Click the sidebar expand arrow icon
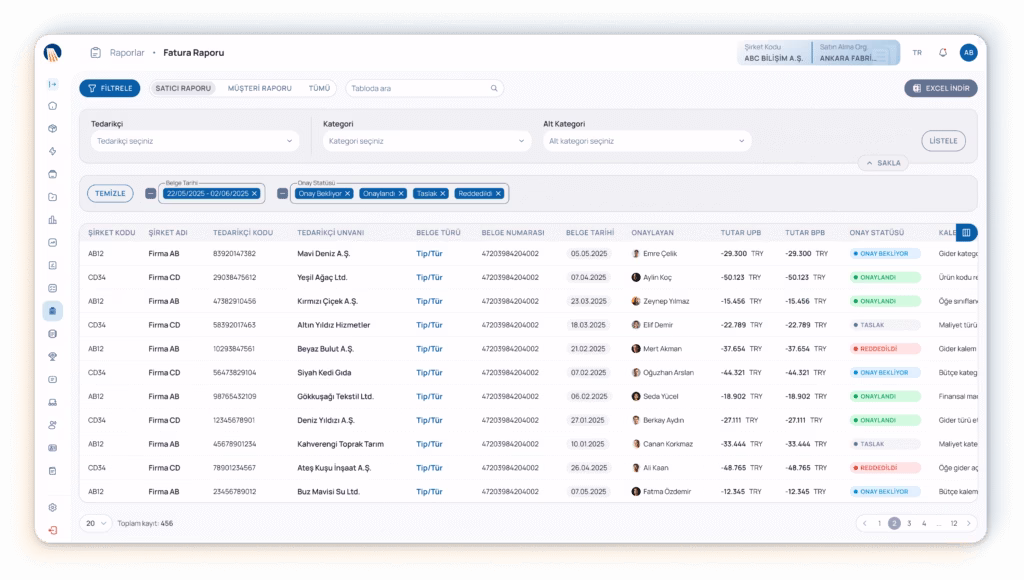 point(53,84)
